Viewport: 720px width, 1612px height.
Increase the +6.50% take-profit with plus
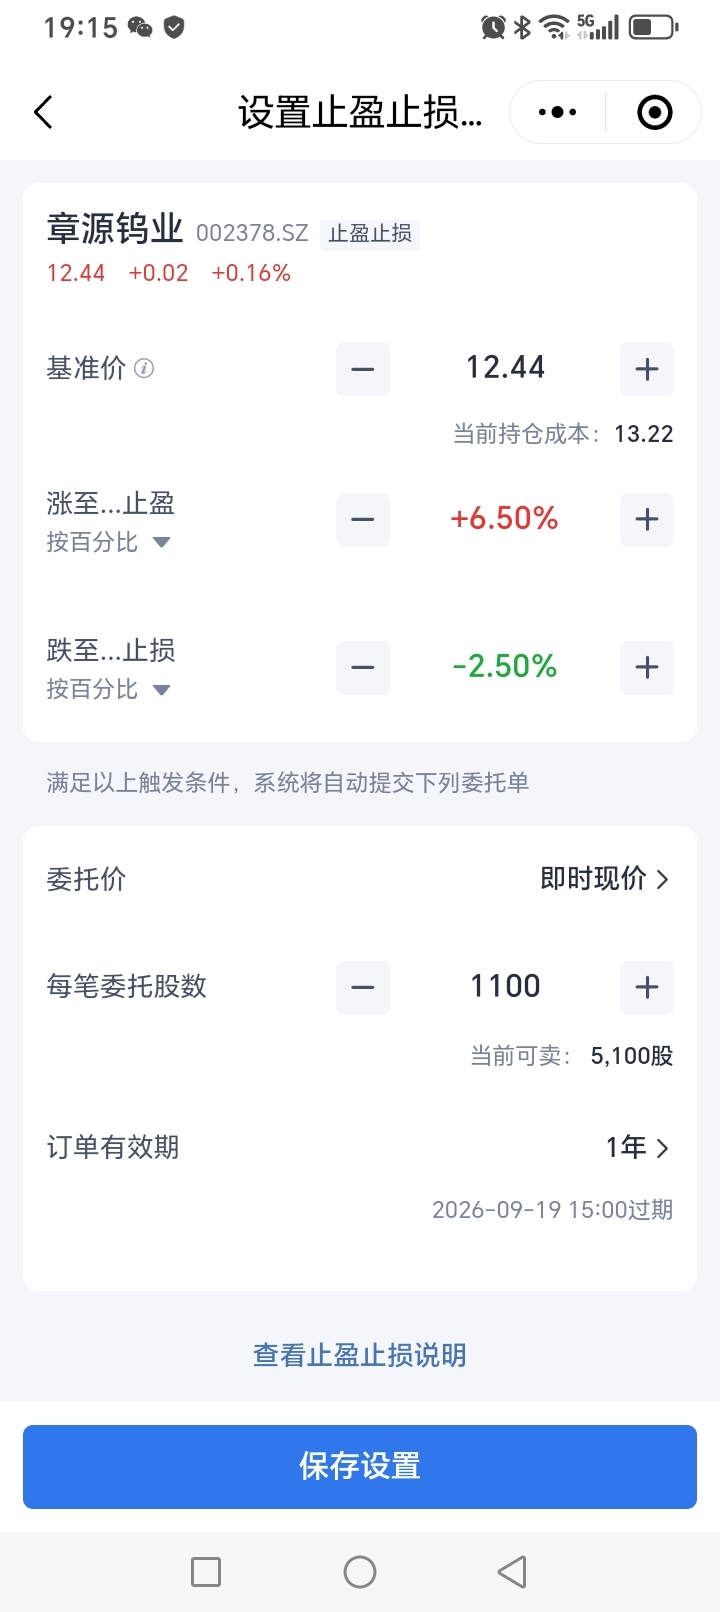[x=647, y=519]
